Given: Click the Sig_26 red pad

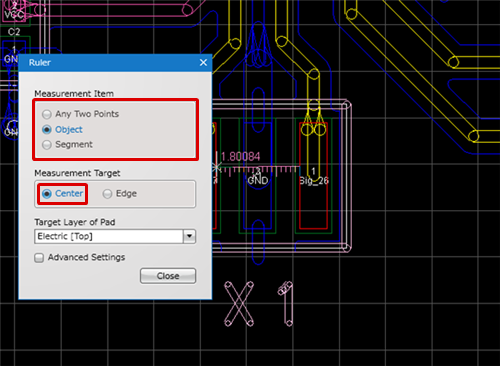Looking at the screenshot, I should click(313, 175).
